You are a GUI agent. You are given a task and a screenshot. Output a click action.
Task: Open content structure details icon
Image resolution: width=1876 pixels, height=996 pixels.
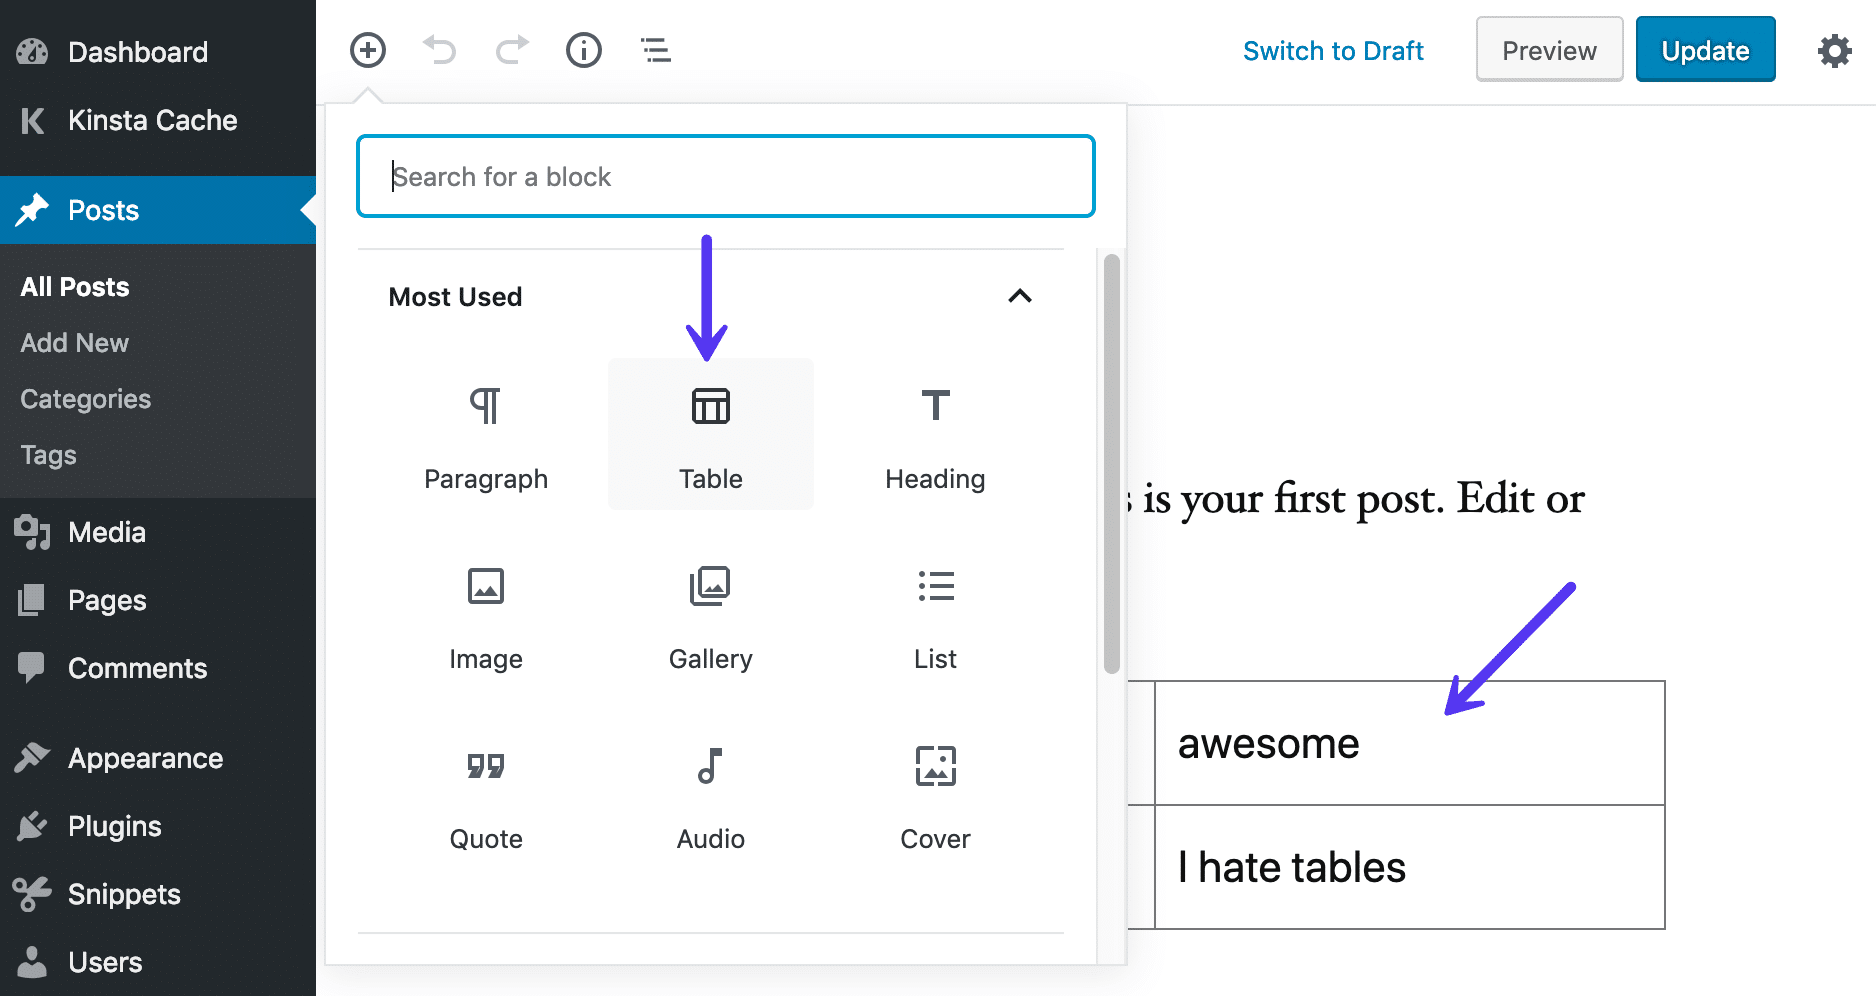tap(583, 50)
